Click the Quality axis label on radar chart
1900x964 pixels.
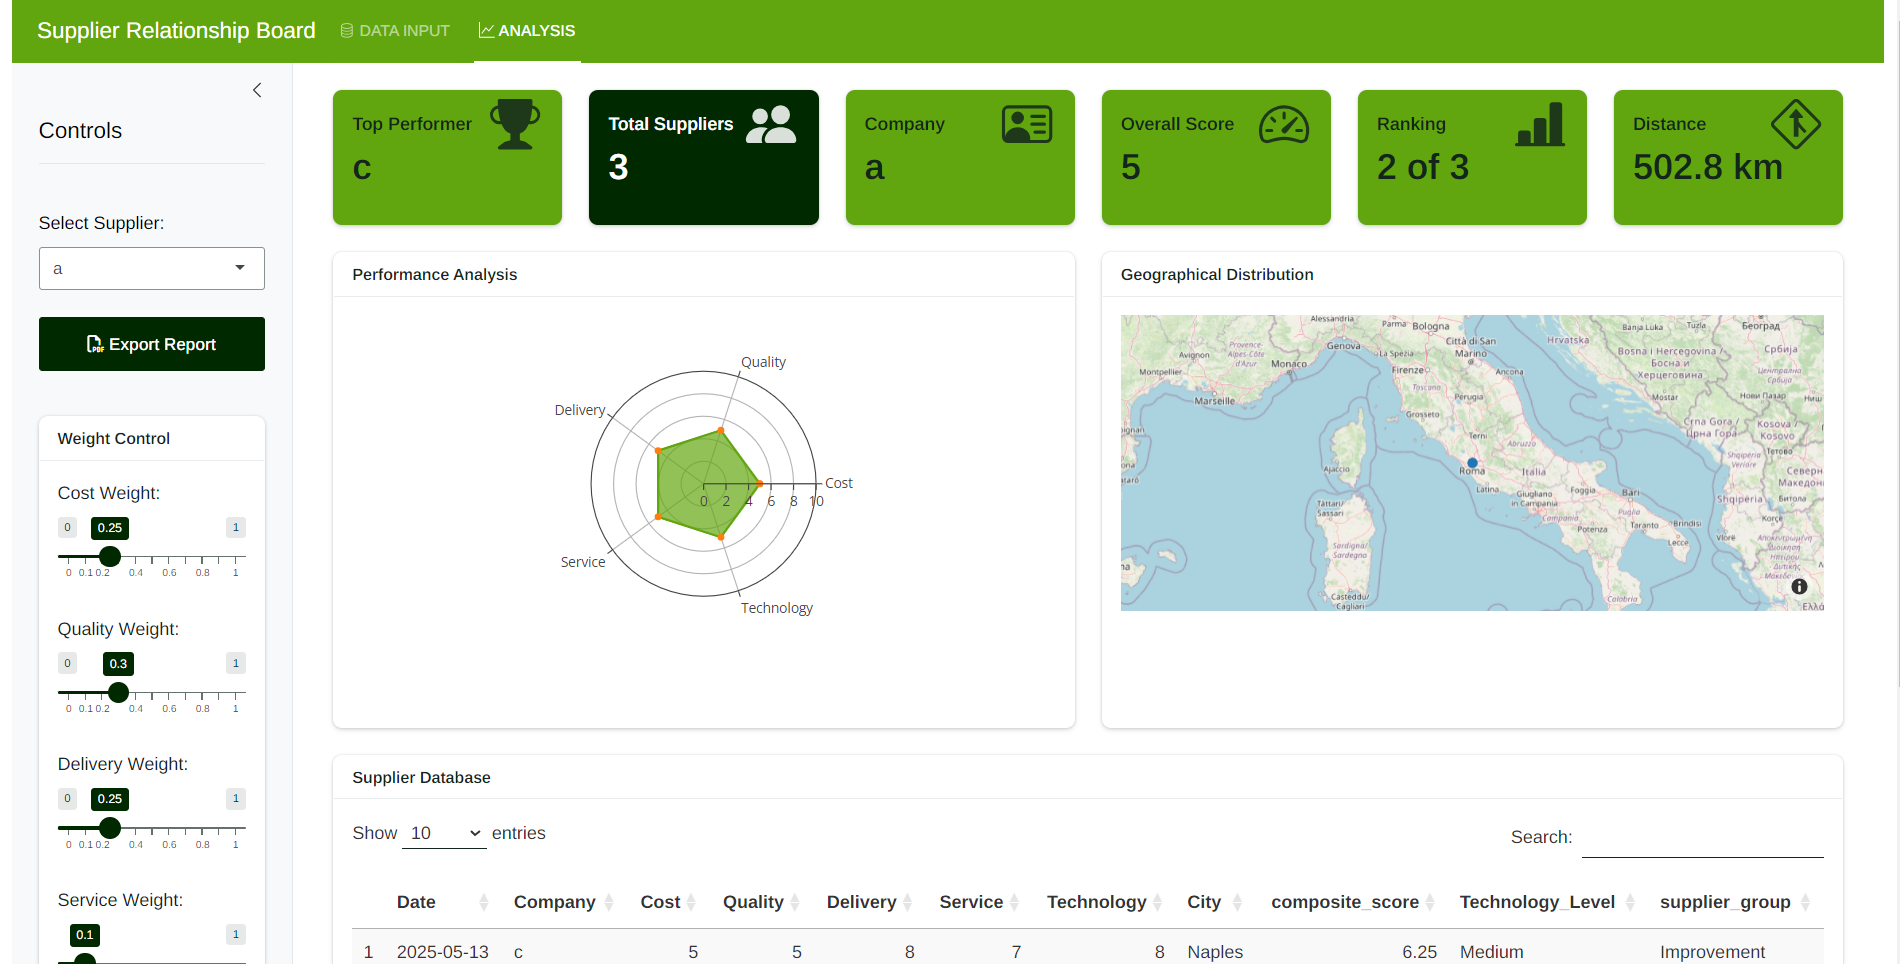pos(763,362)
